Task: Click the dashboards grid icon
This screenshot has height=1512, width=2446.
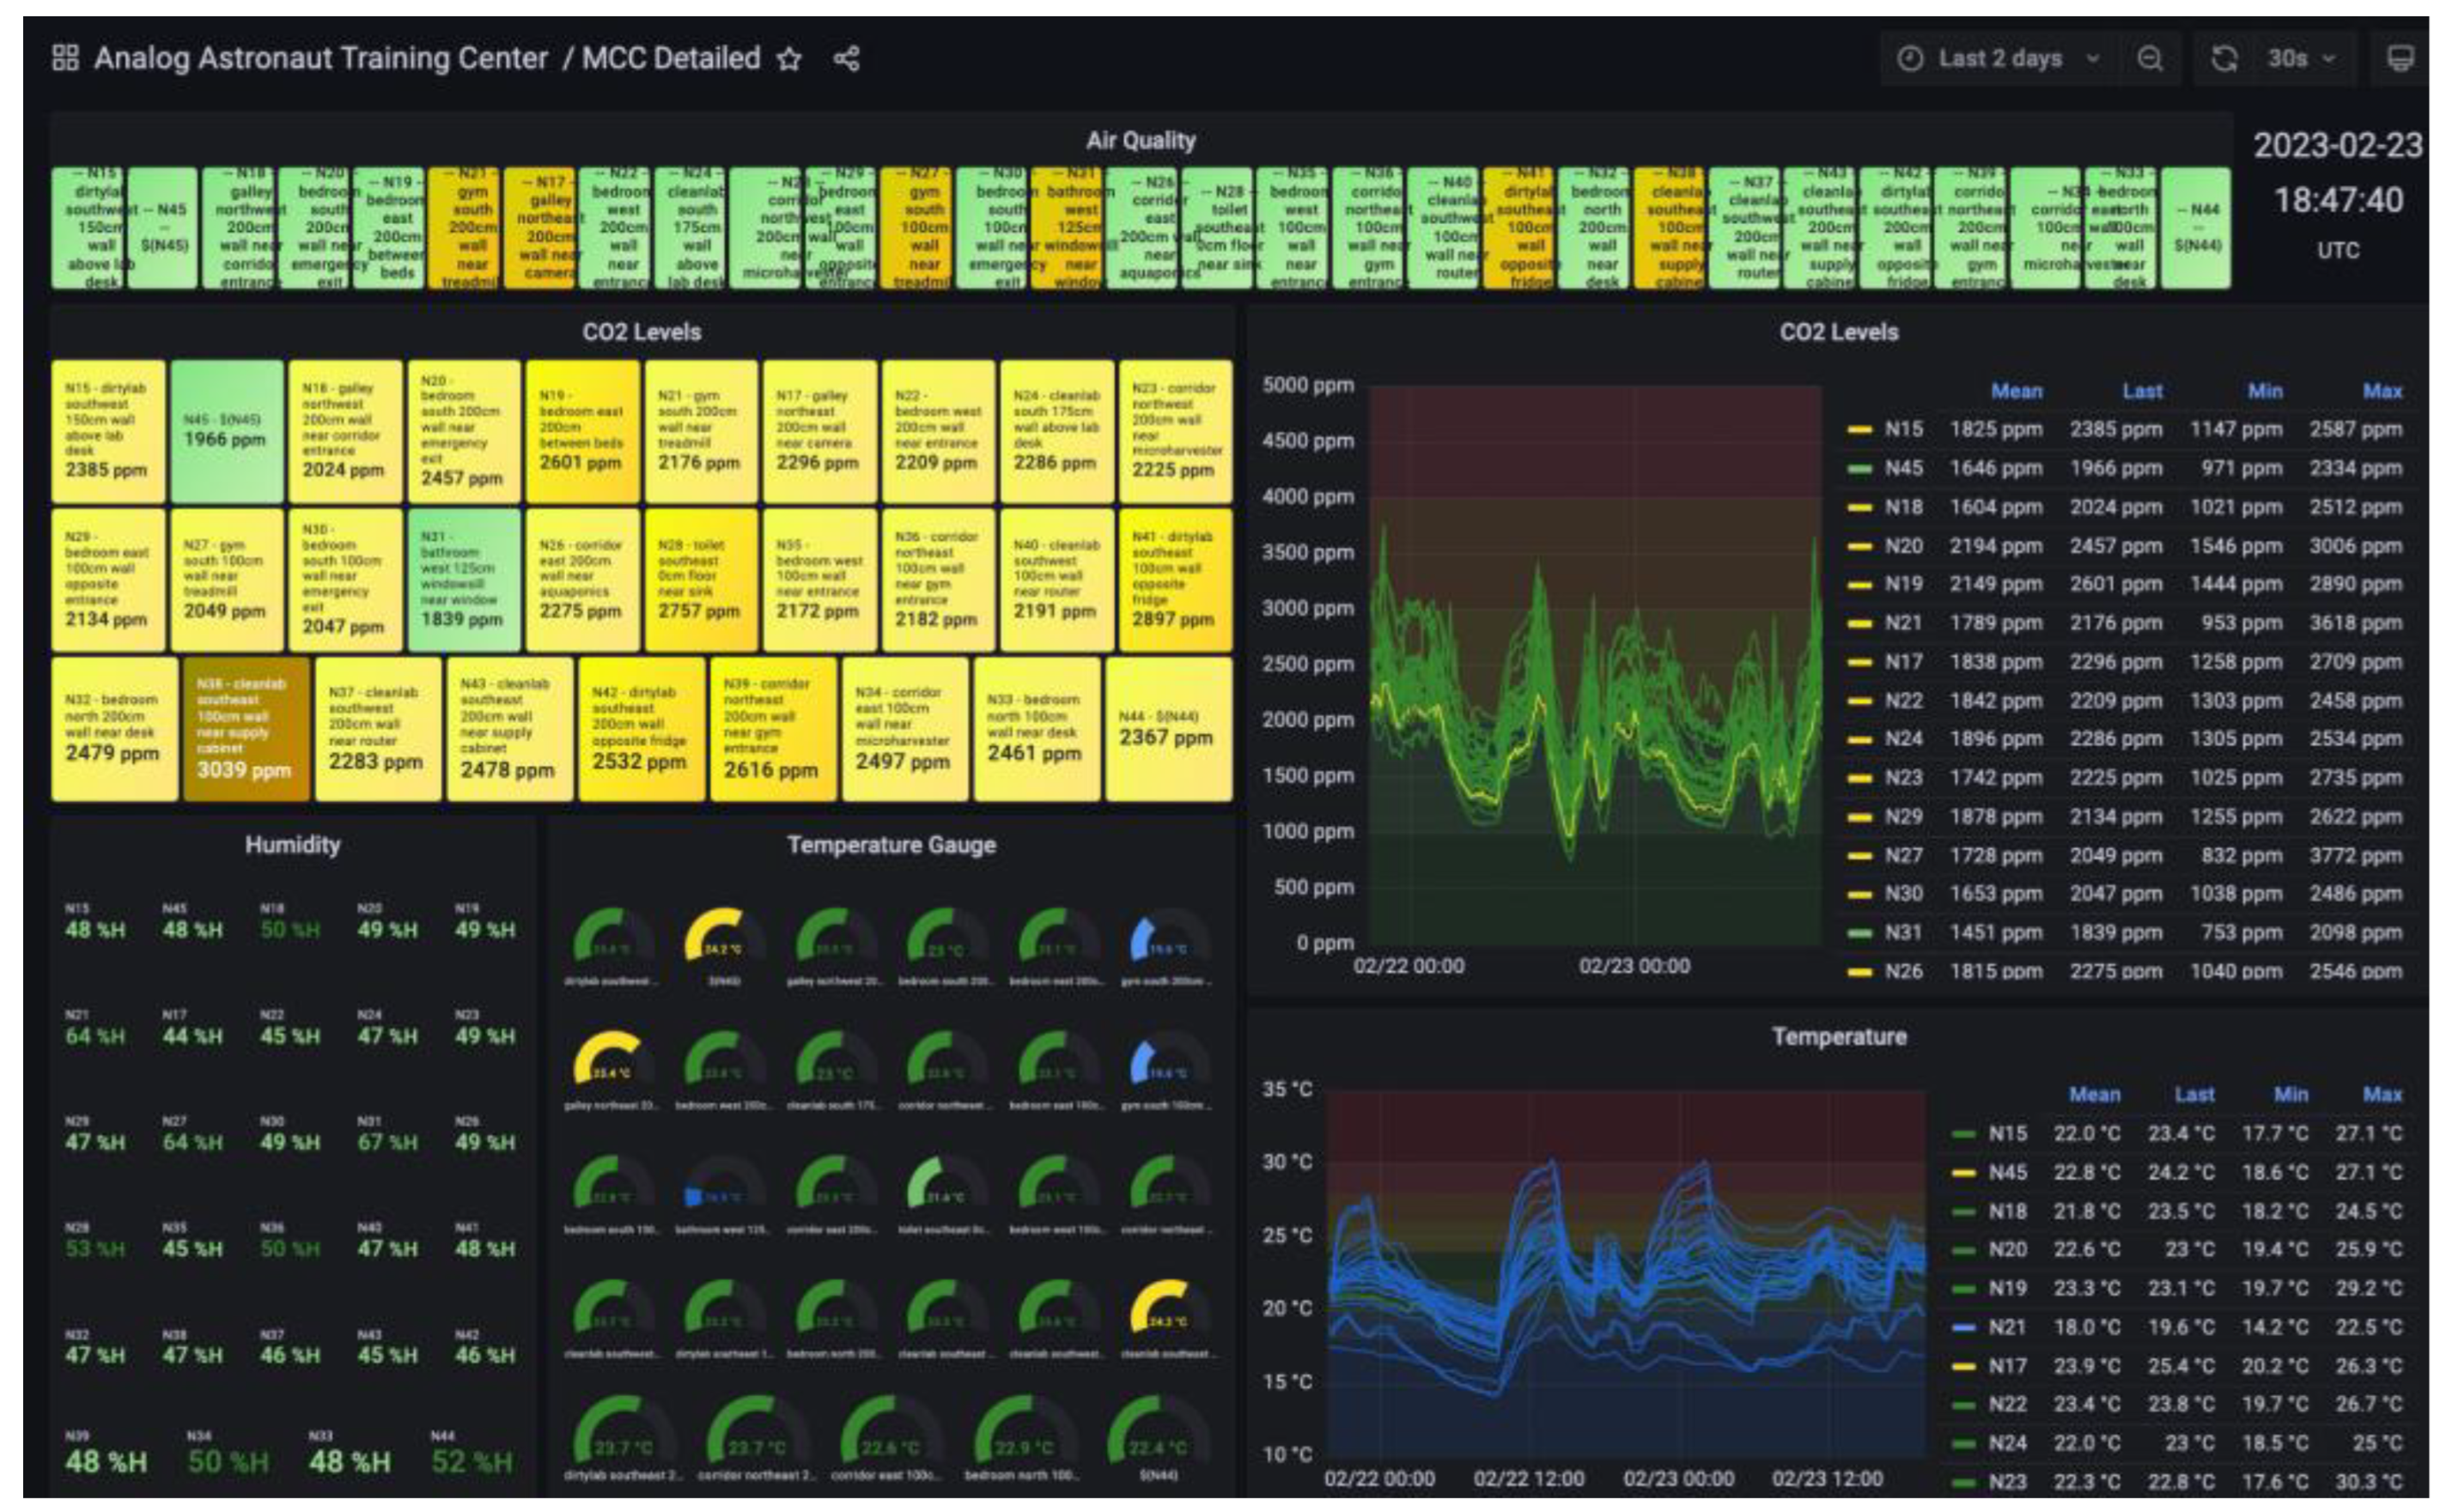Action: click(65, 58)
